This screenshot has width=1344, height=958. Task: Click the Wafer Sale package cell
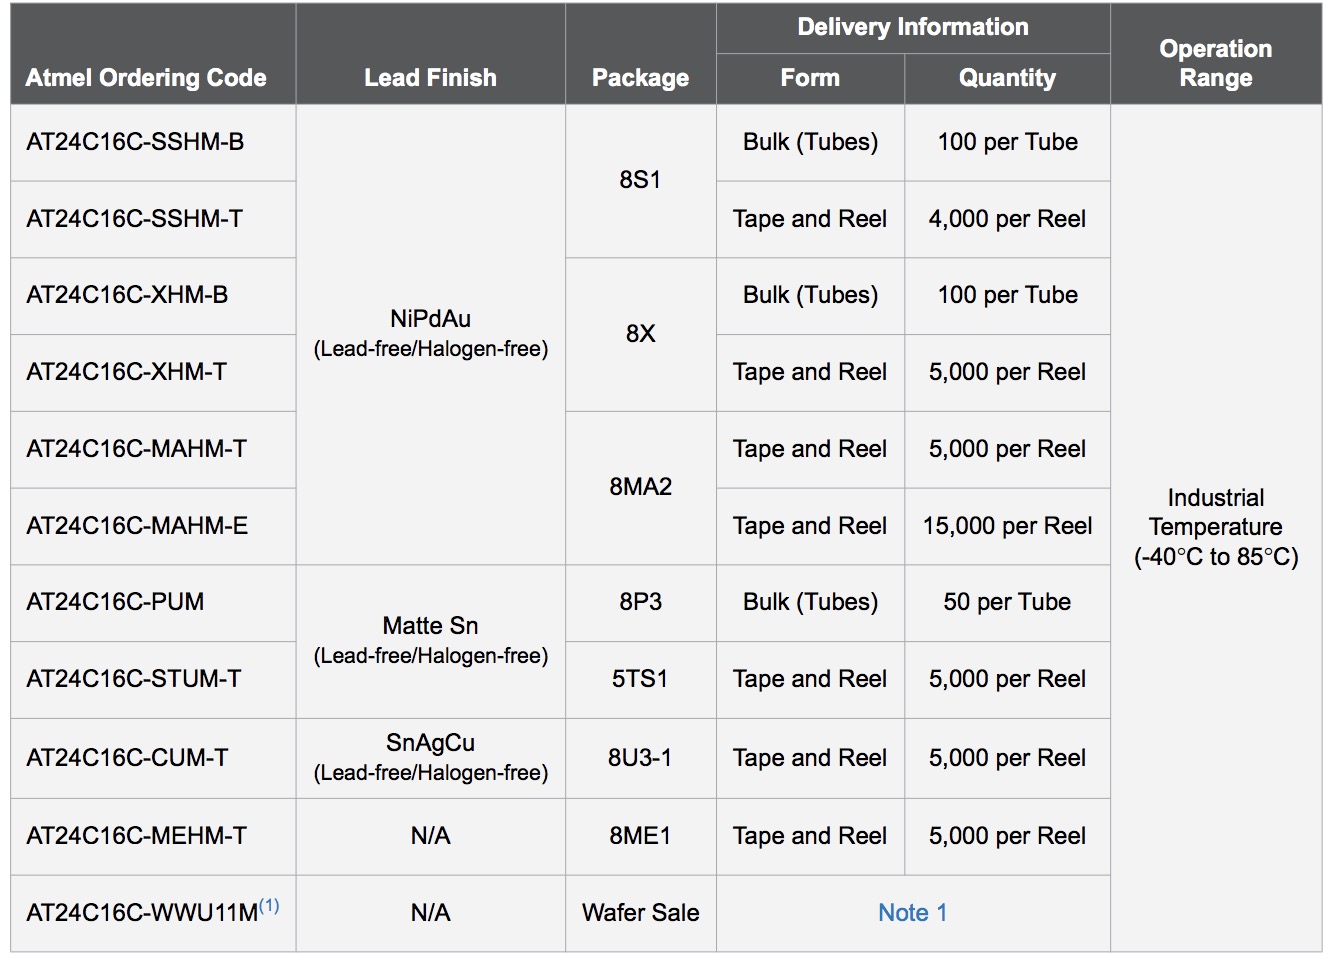pyautogui.click(x=640, y=913)
